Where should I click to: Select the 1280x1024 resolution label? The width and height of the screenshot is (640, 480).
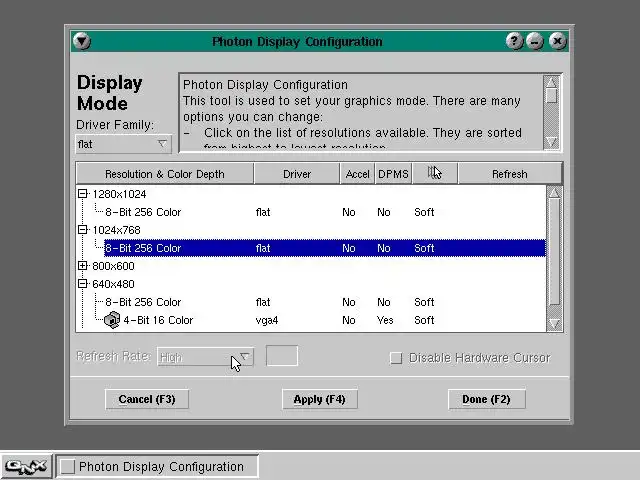[119, 194]
